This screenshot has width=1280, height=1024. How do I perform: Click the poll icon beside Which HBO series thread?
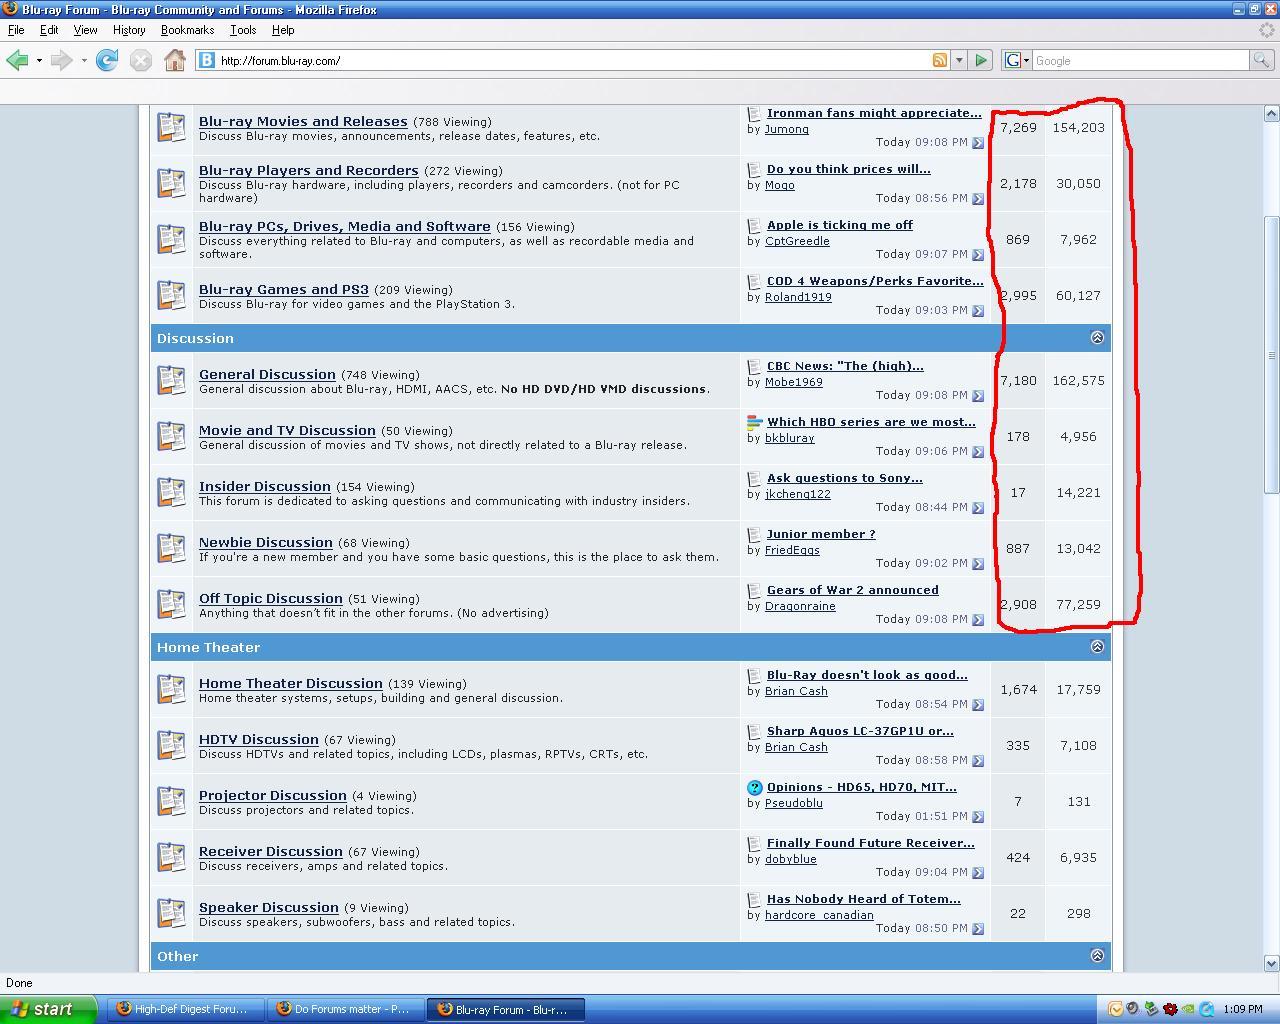pos(755,422)
